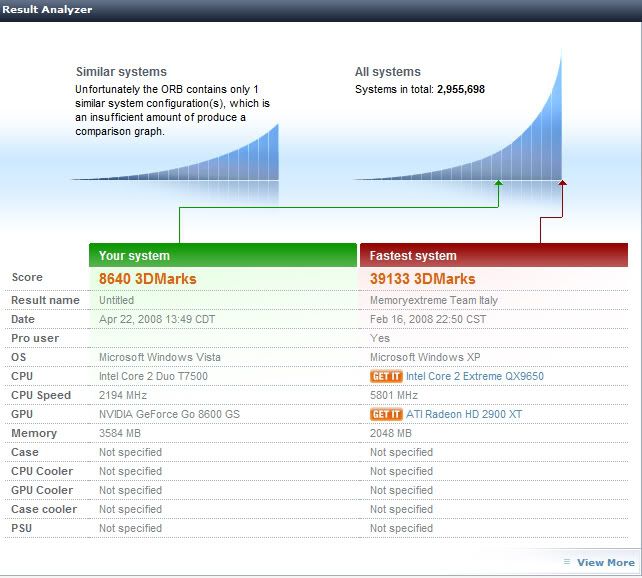Click the list icon beside View More
The width and height of the screenshot is (642, 578).
[567, 562]
